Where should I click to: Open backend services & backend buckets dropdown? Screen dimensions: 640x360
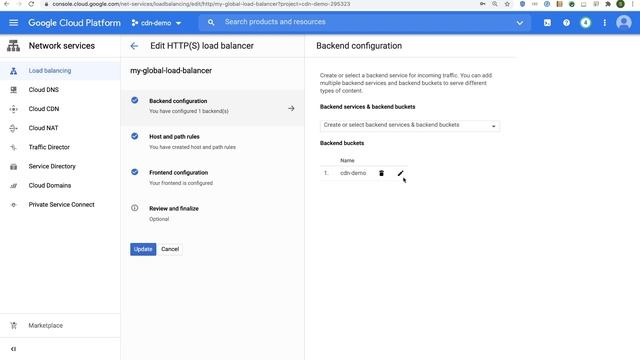410,125
